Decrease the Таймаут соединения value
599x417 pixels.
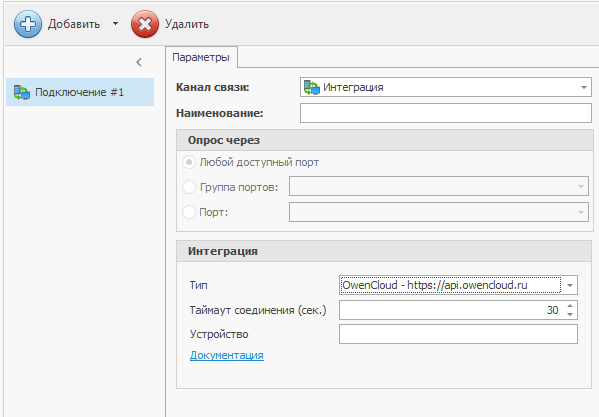570,314
